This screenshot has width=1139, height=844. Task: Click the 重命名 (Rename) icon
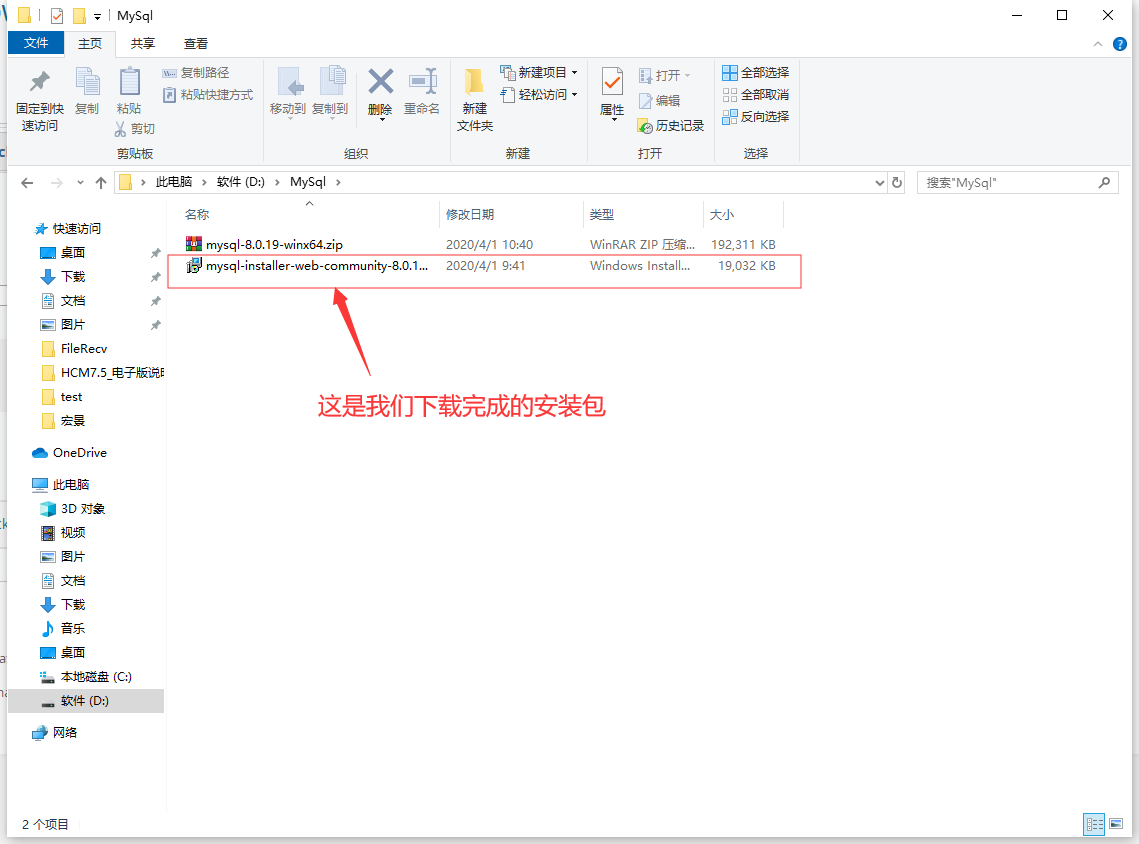(422, 90)
